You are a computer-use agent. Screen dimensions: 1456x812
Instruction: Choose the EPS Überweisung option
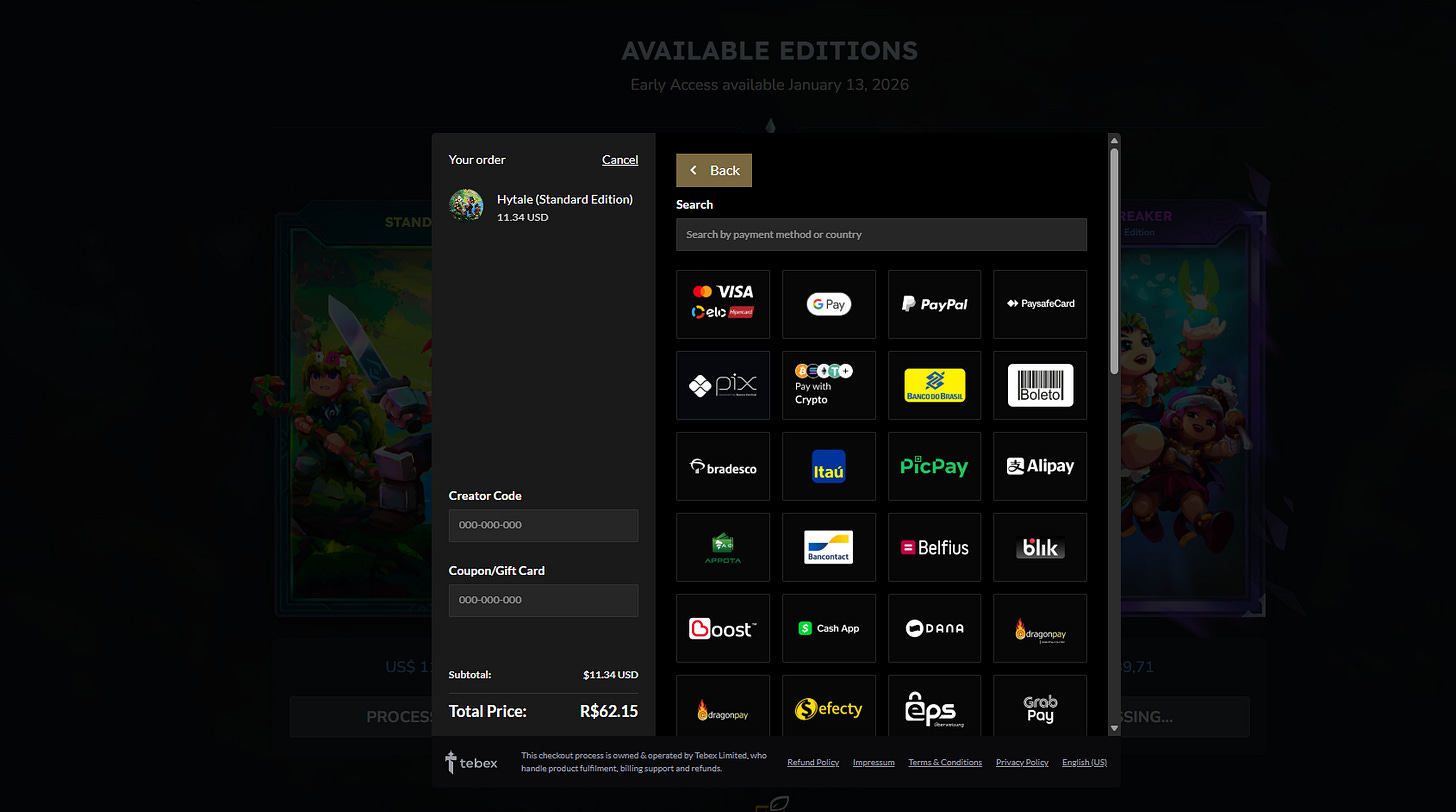coord(934,706)
